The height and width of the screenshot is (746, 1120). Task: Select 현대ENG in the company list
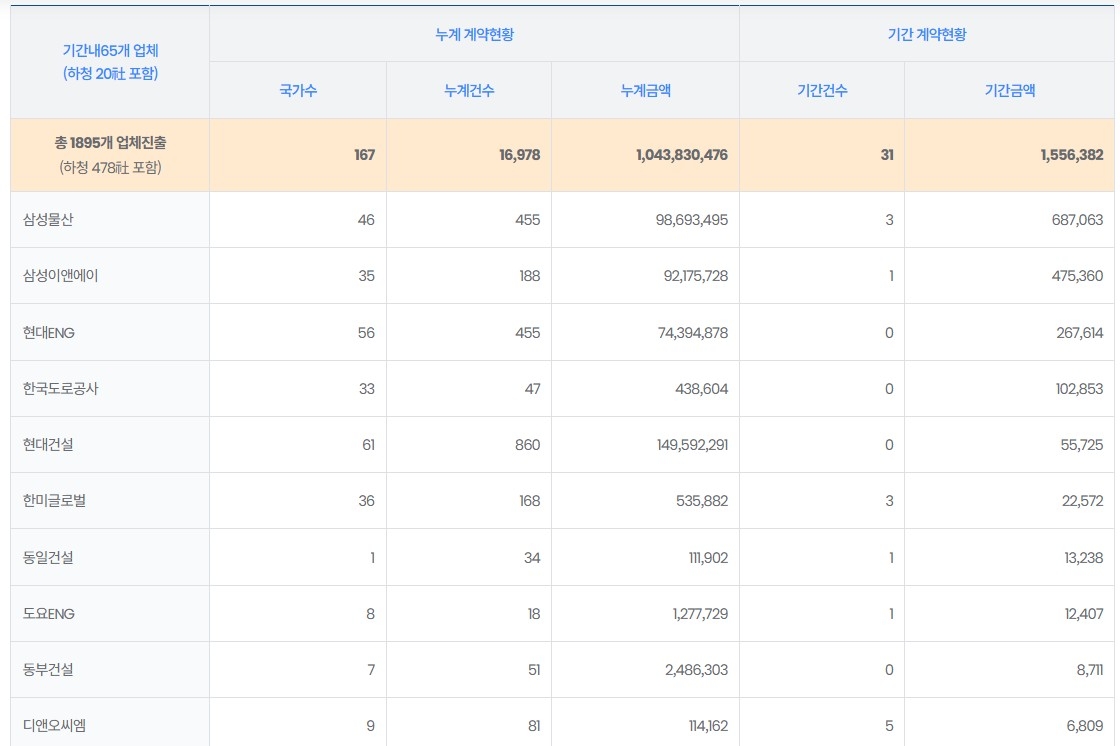tap(49, 333)
